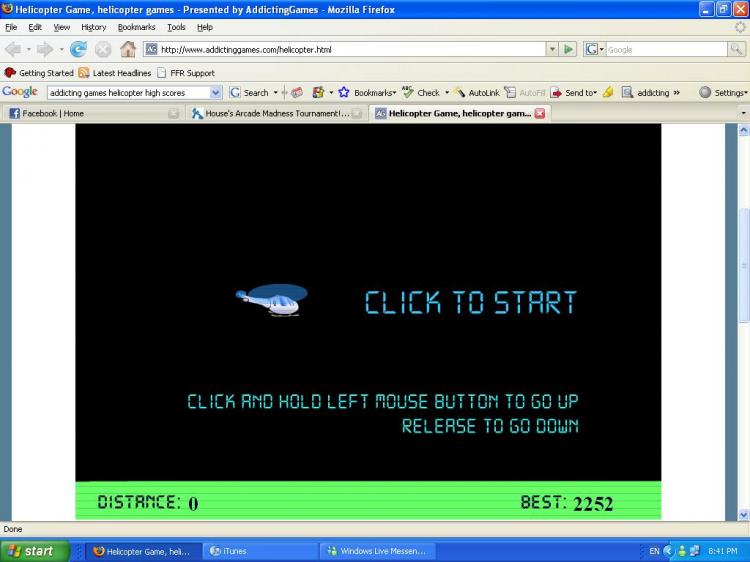The width and height of the screenshot is (750, 562).
Task: Open the History menu
Action: pos(93,27)
